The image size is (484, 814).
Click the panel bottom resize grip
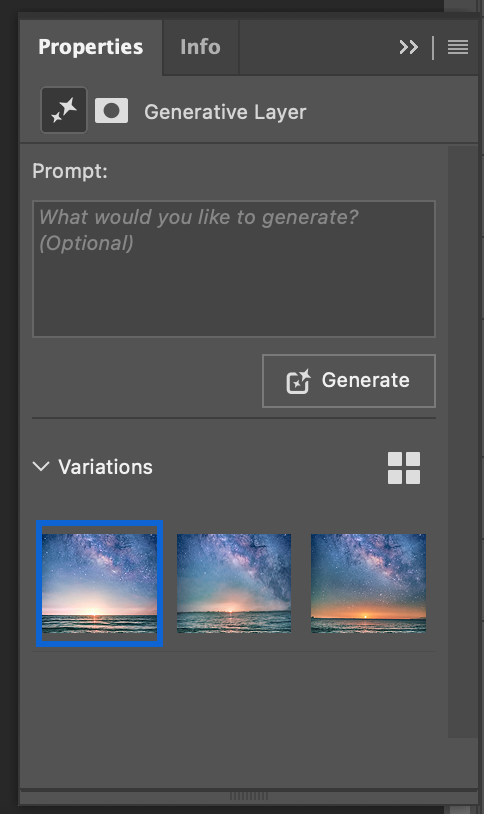(x=249, y=796)
